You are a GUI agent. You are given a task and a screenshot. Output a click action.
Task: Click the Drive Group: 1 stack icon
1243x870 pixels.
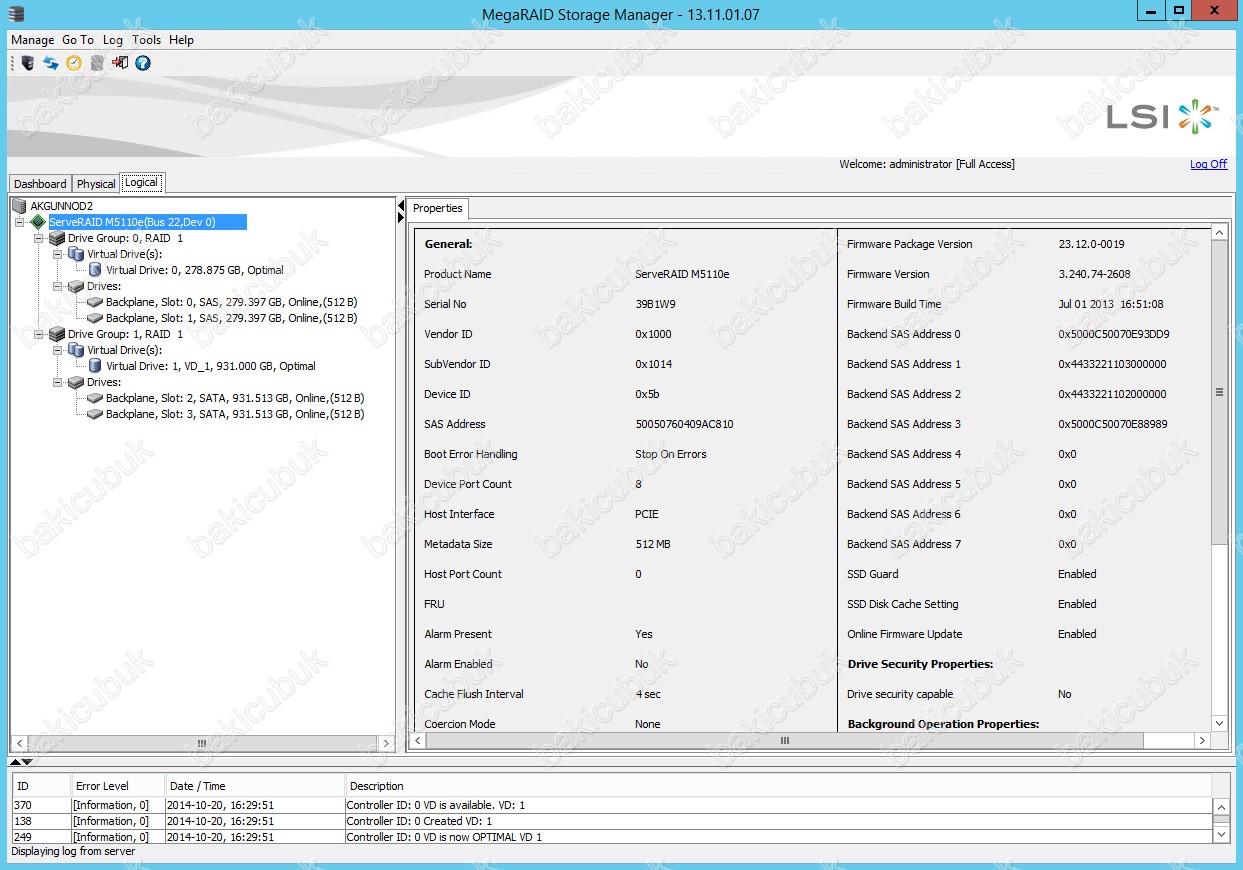point(57,334)
